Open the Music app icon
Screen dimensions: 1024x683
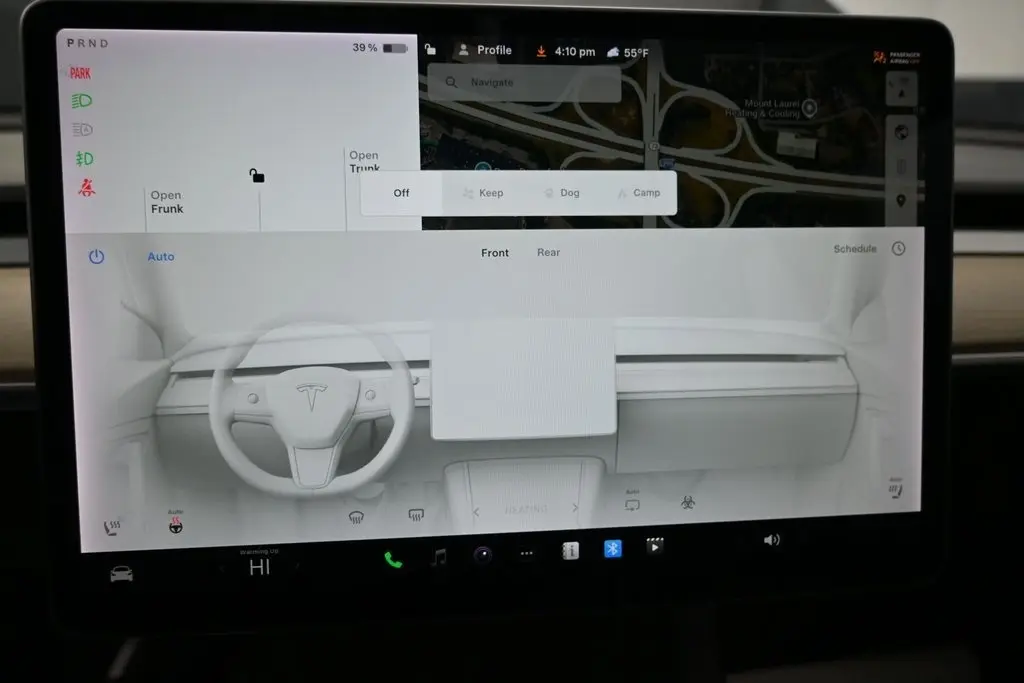click(438, 557)
